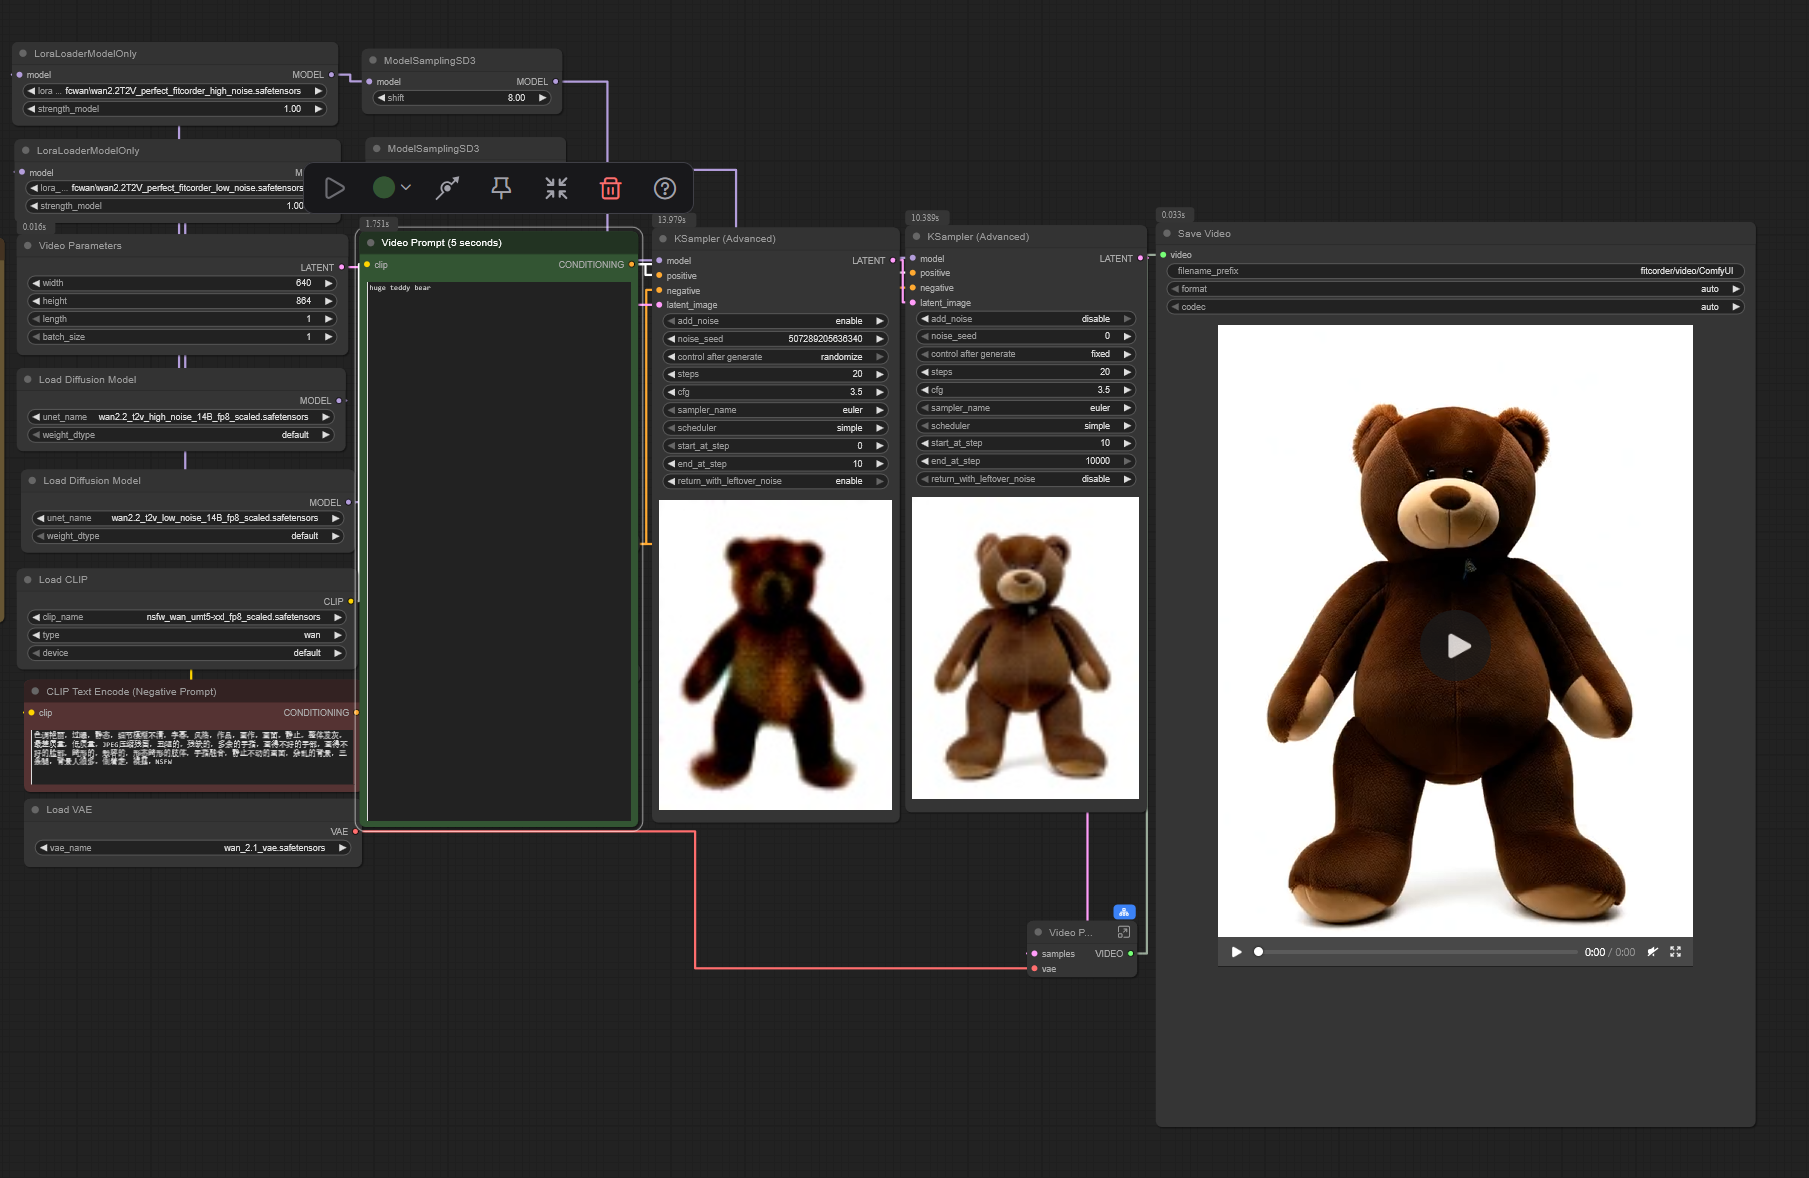1809x1178 pixels.
Task: Open the node color picker dropdown
Action: click(392, 188)
